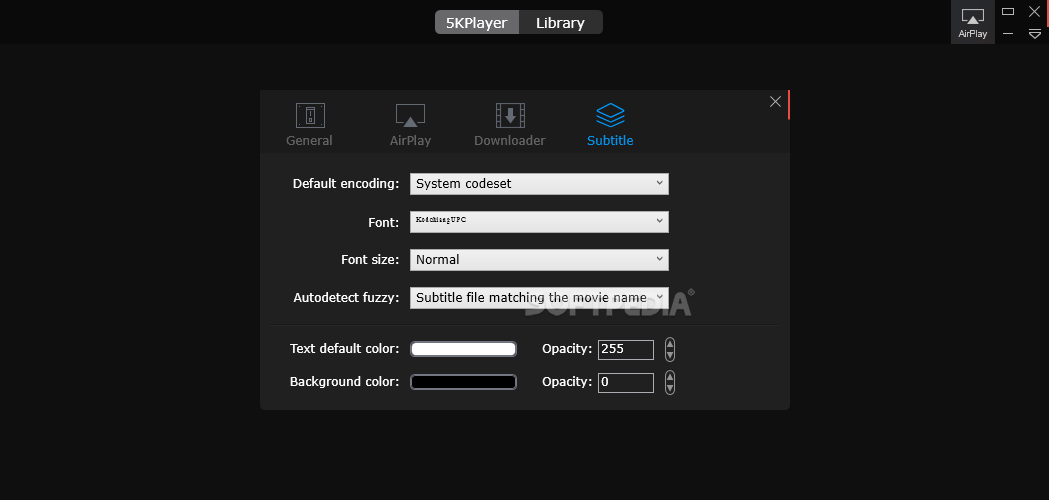Click the background opacity field showing 0

pyautogui.click(x=626, y=383)
